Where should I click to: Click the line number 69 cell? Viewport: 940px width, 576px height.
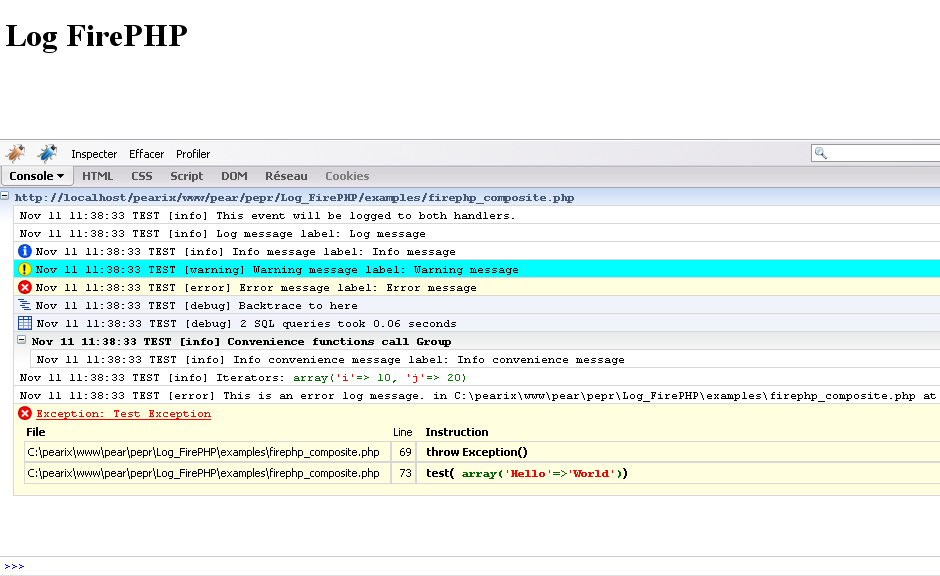pos(404,452)
